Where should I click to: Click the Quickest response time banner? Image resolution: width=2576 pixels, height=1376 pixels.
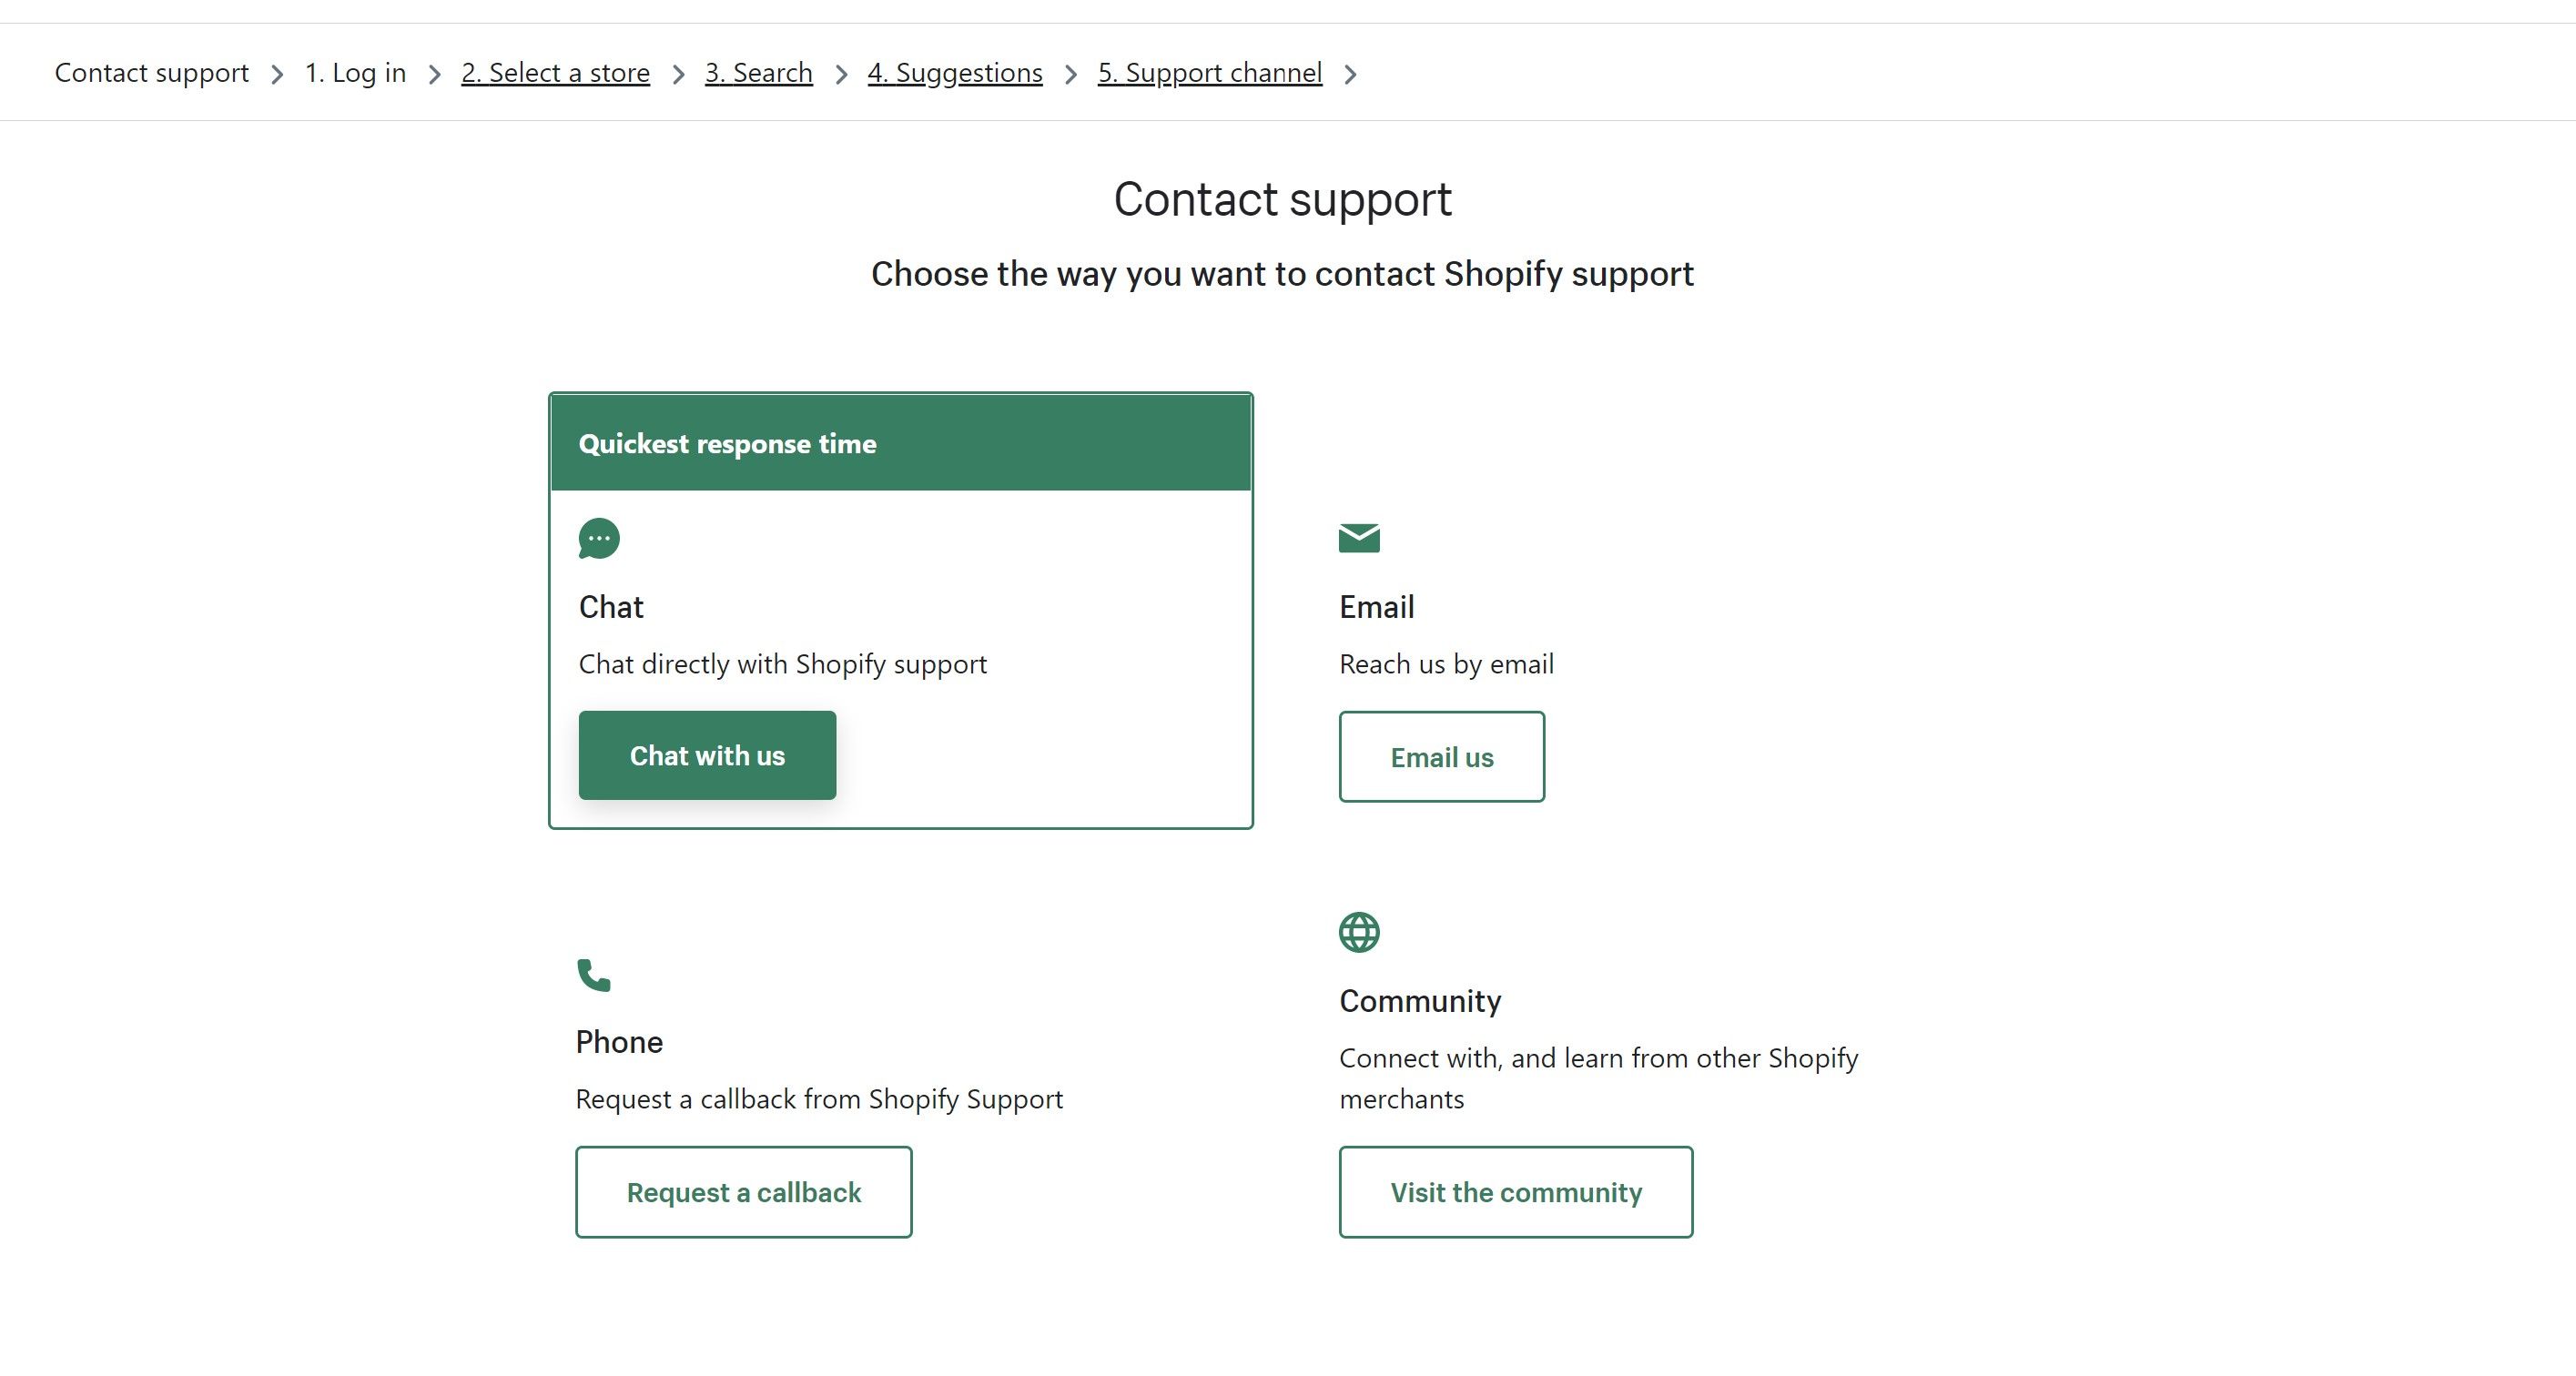[x=900, y=443]
